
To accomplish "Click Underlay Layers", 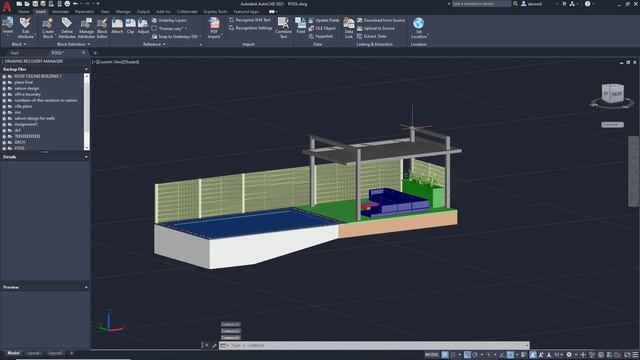I will [x=169, y=20].
